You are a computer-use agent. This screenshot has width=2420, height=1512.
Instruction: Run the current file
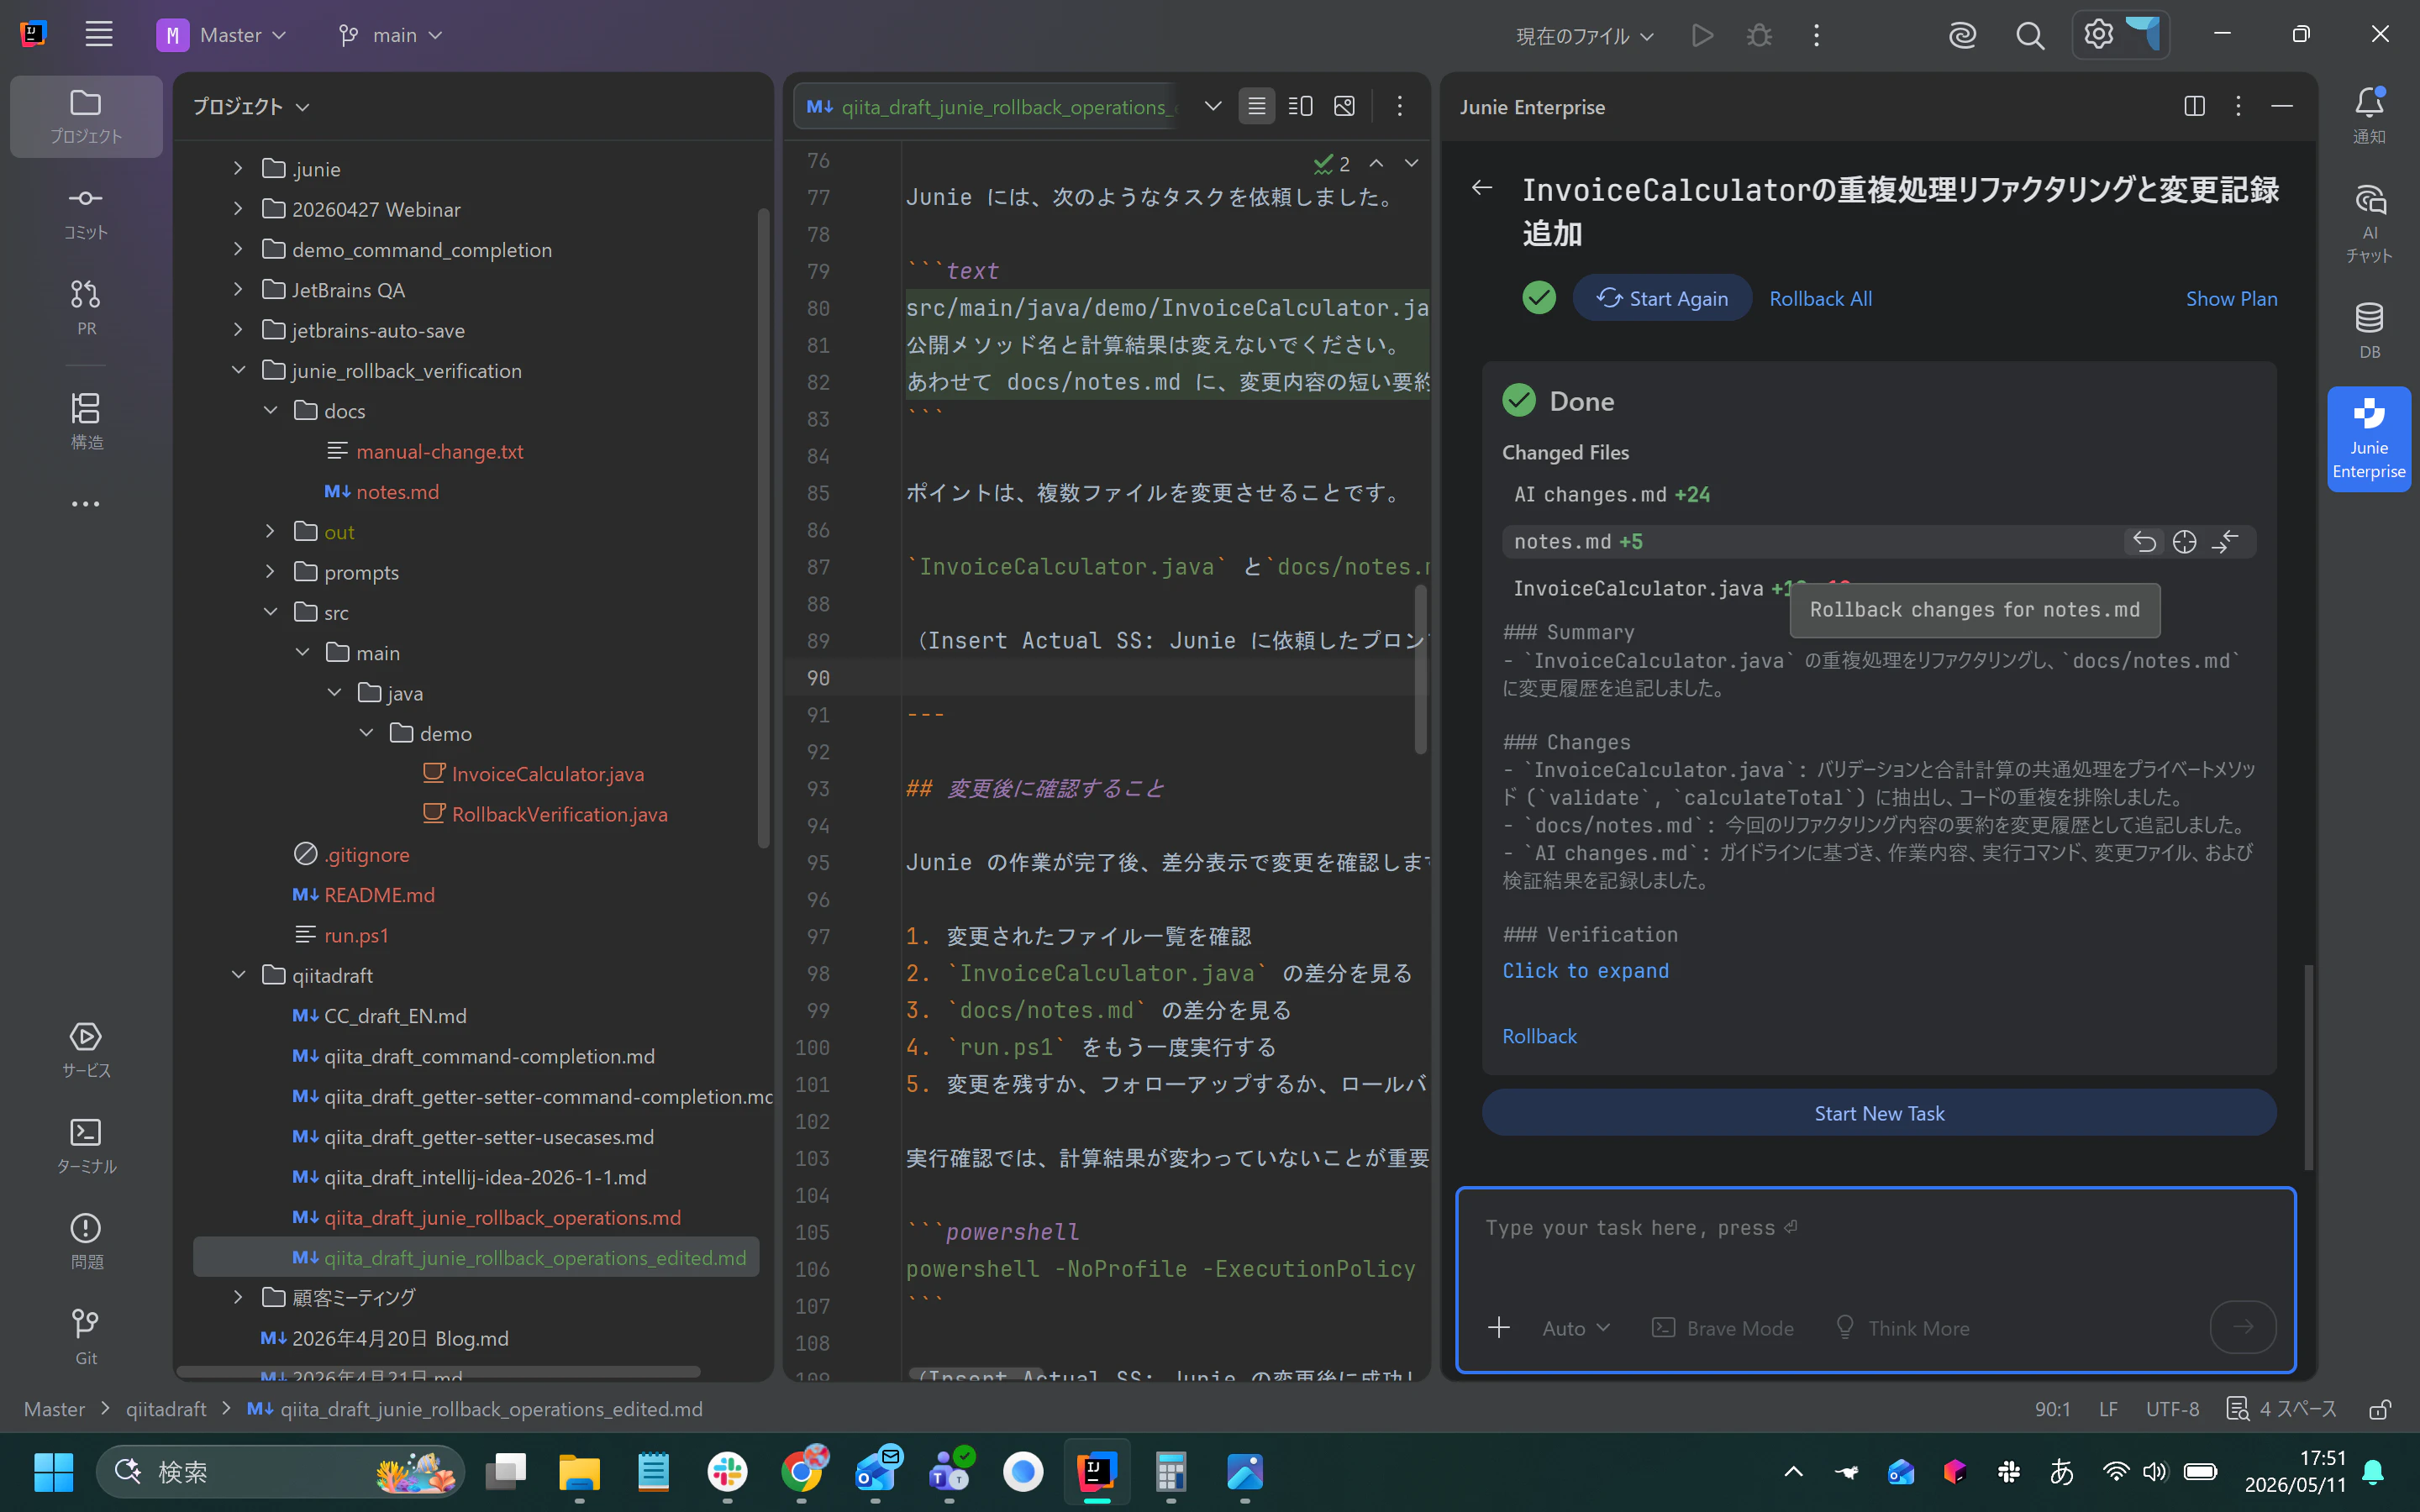pyautogui.click(x=1702, y=36)
